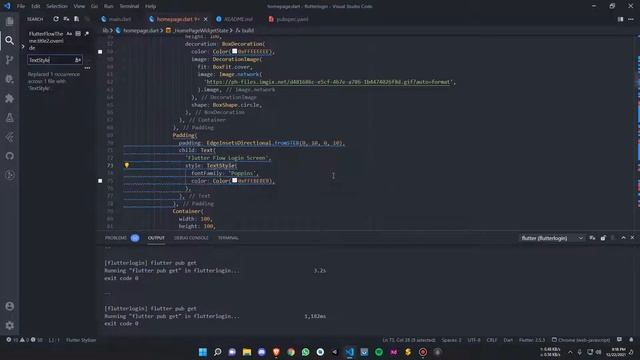Open Source Control view
Image resolution: width=640 pixels, height=360 pixels.
9,60
